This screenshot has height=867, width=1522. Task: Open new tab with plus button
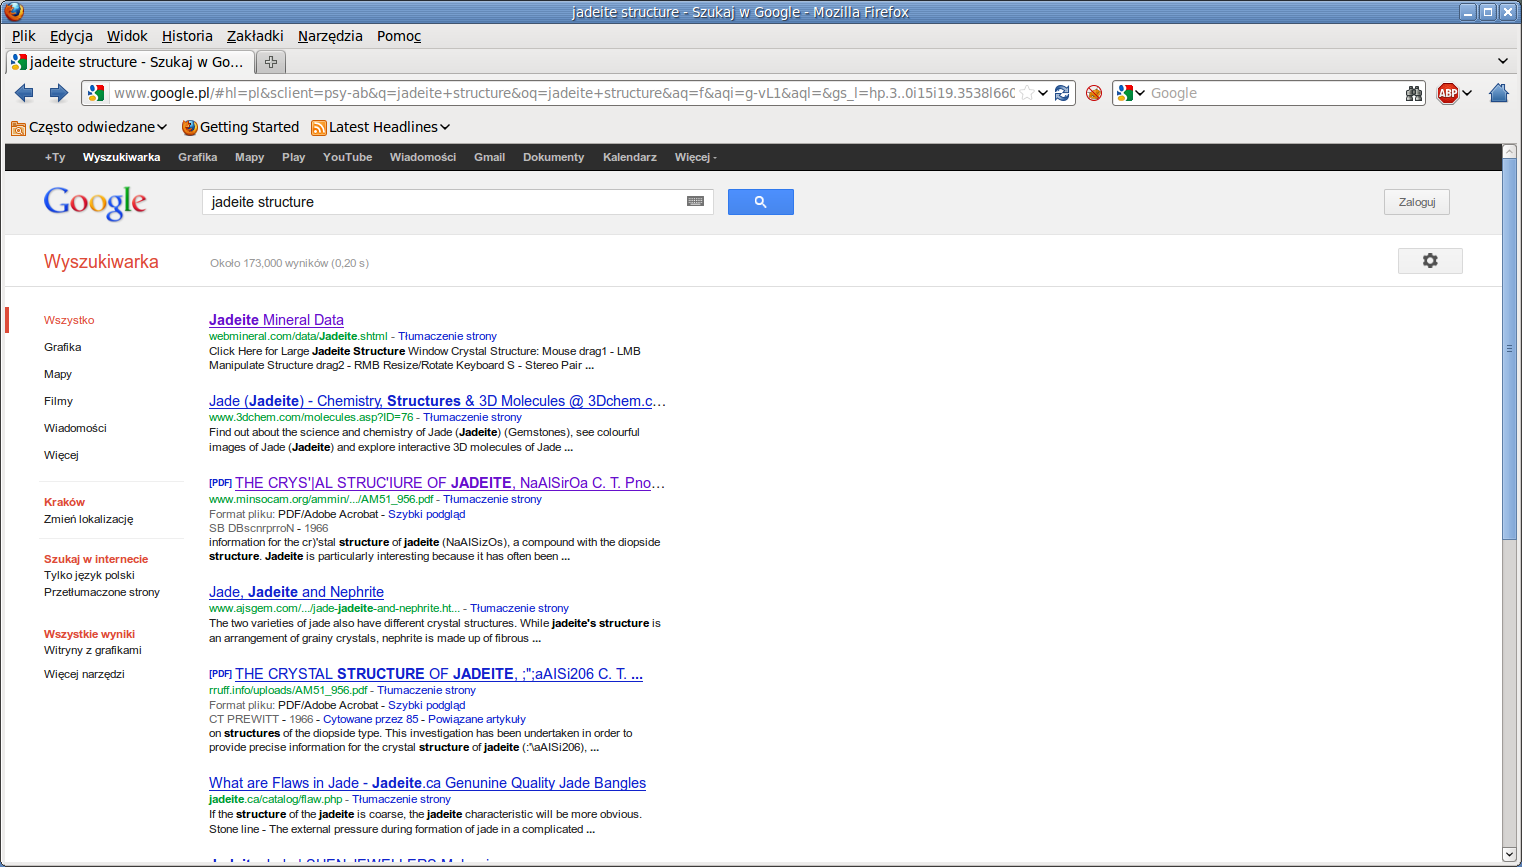point(270,62)
